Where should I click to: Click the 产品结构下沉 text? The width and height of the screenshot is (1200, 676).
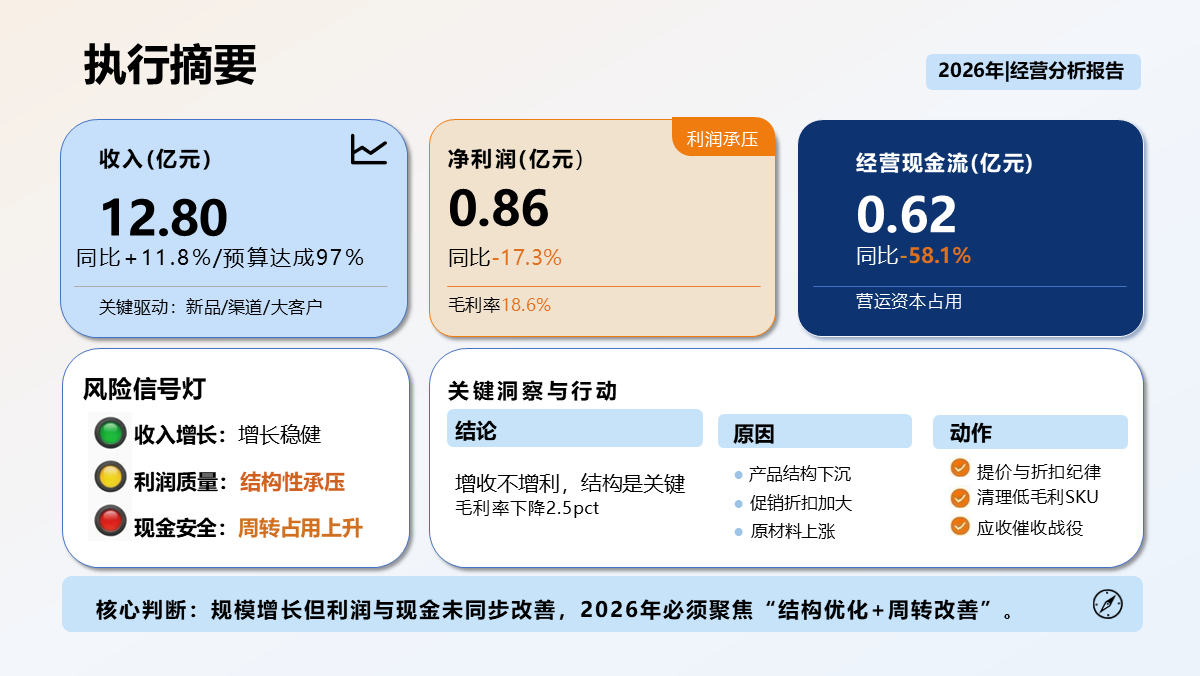pyautogui.click(x=800, y=474)
